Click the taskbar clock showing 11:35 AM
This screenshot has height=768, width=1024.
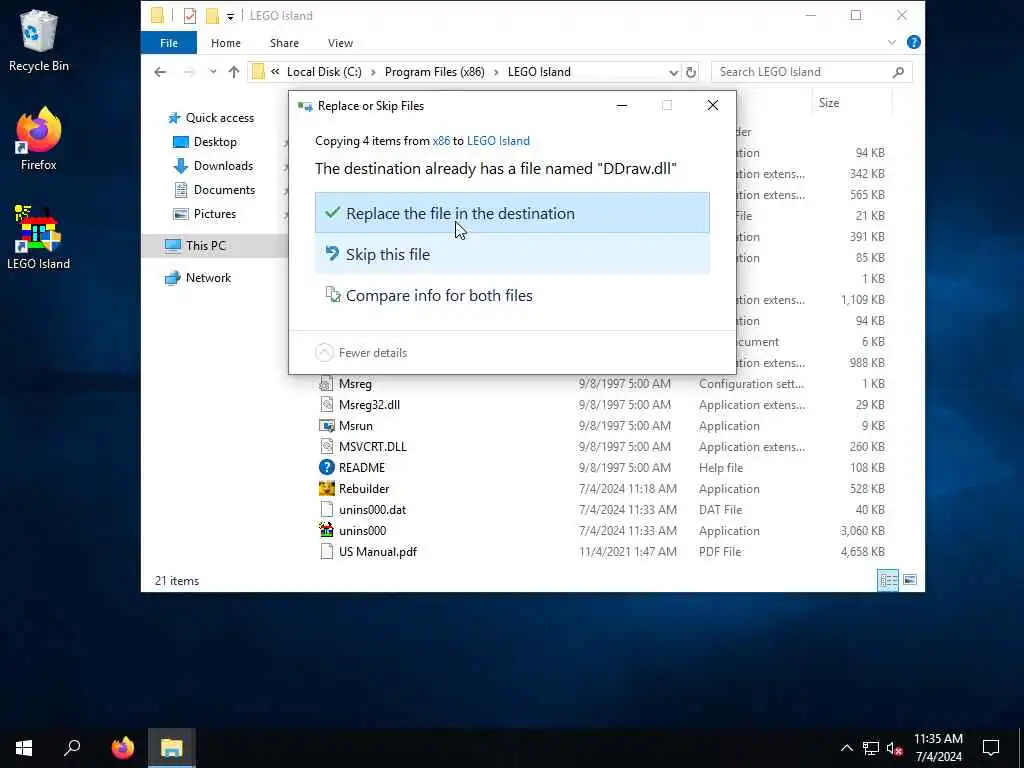[938, 748]
